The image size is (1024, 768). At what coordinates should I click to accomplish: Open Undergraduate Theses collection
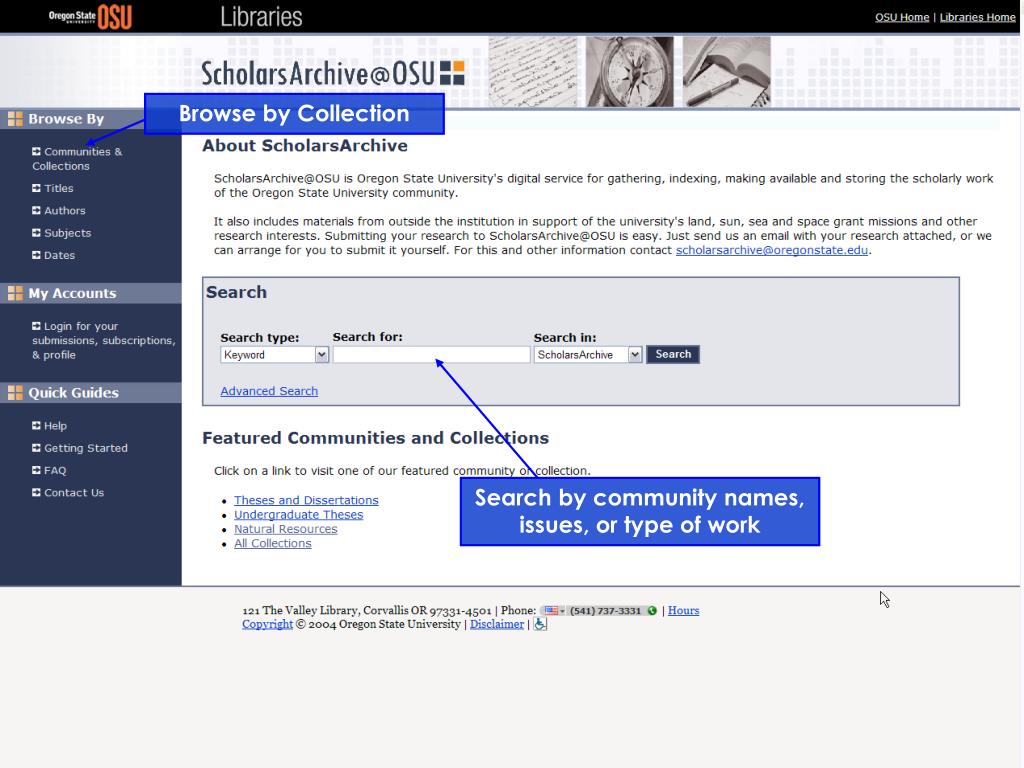click(298, 515)
